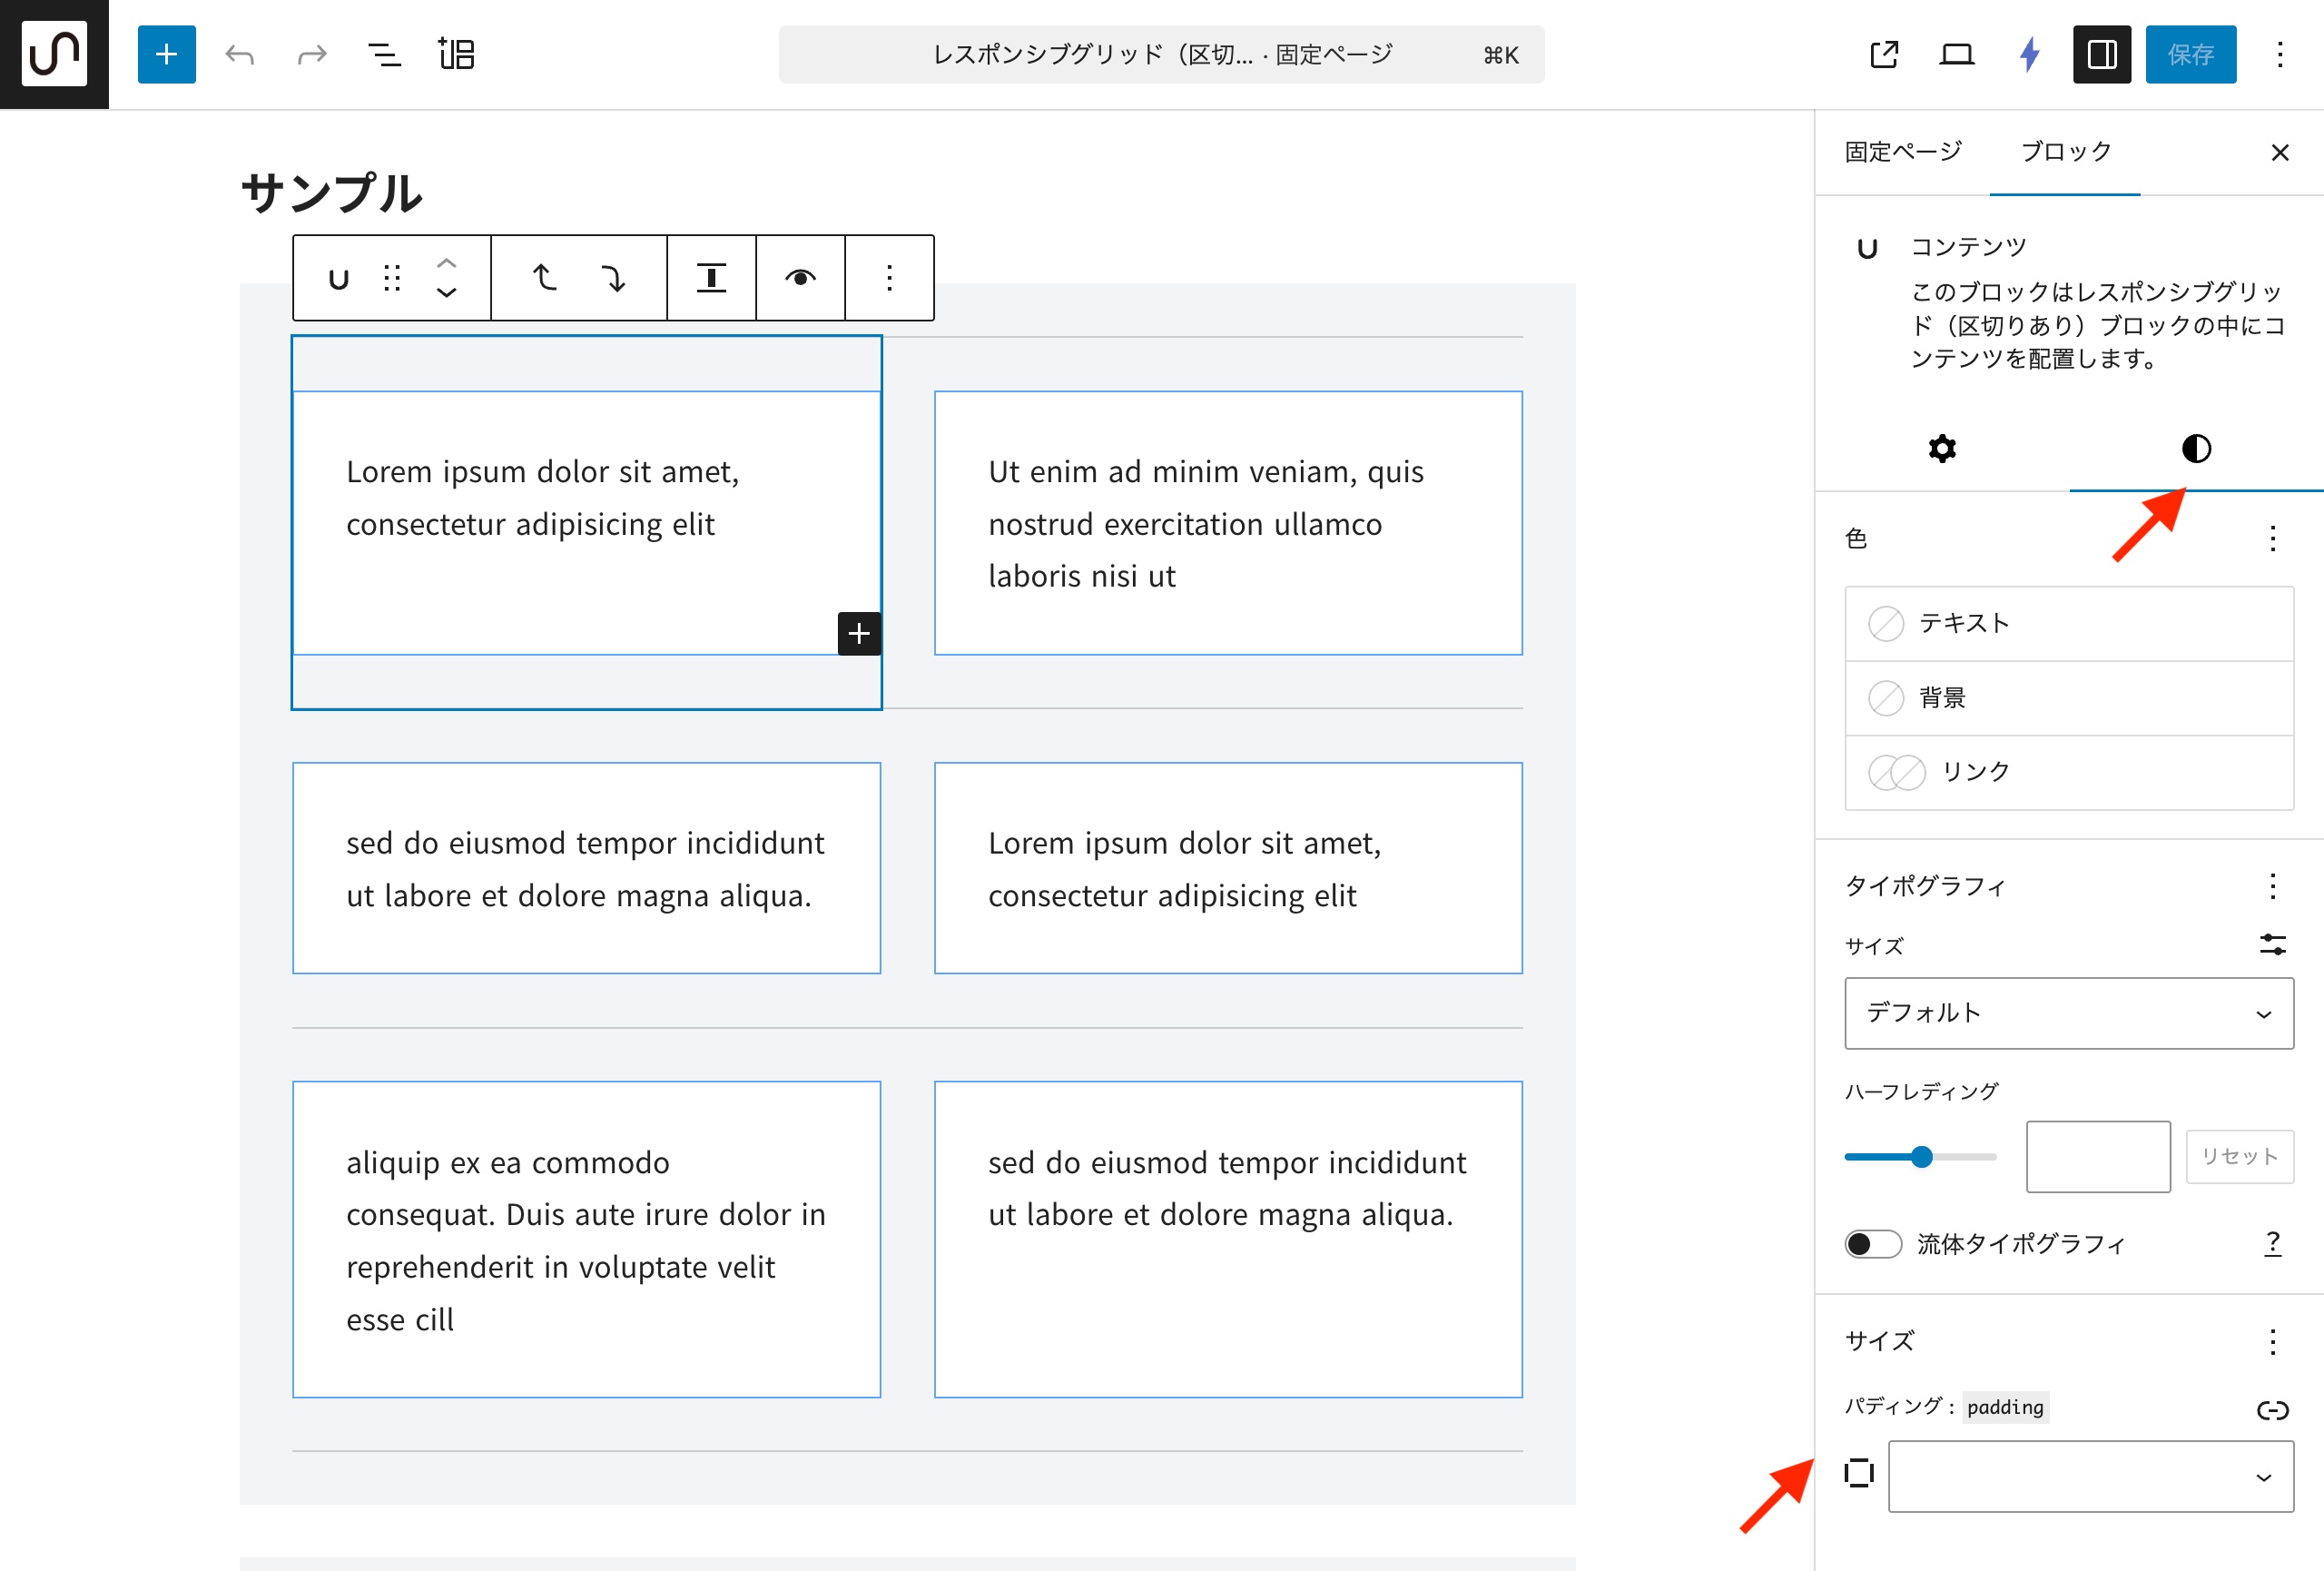Click the 保存 save button
The image size is (2324, 1571).
click(2190, 54)
